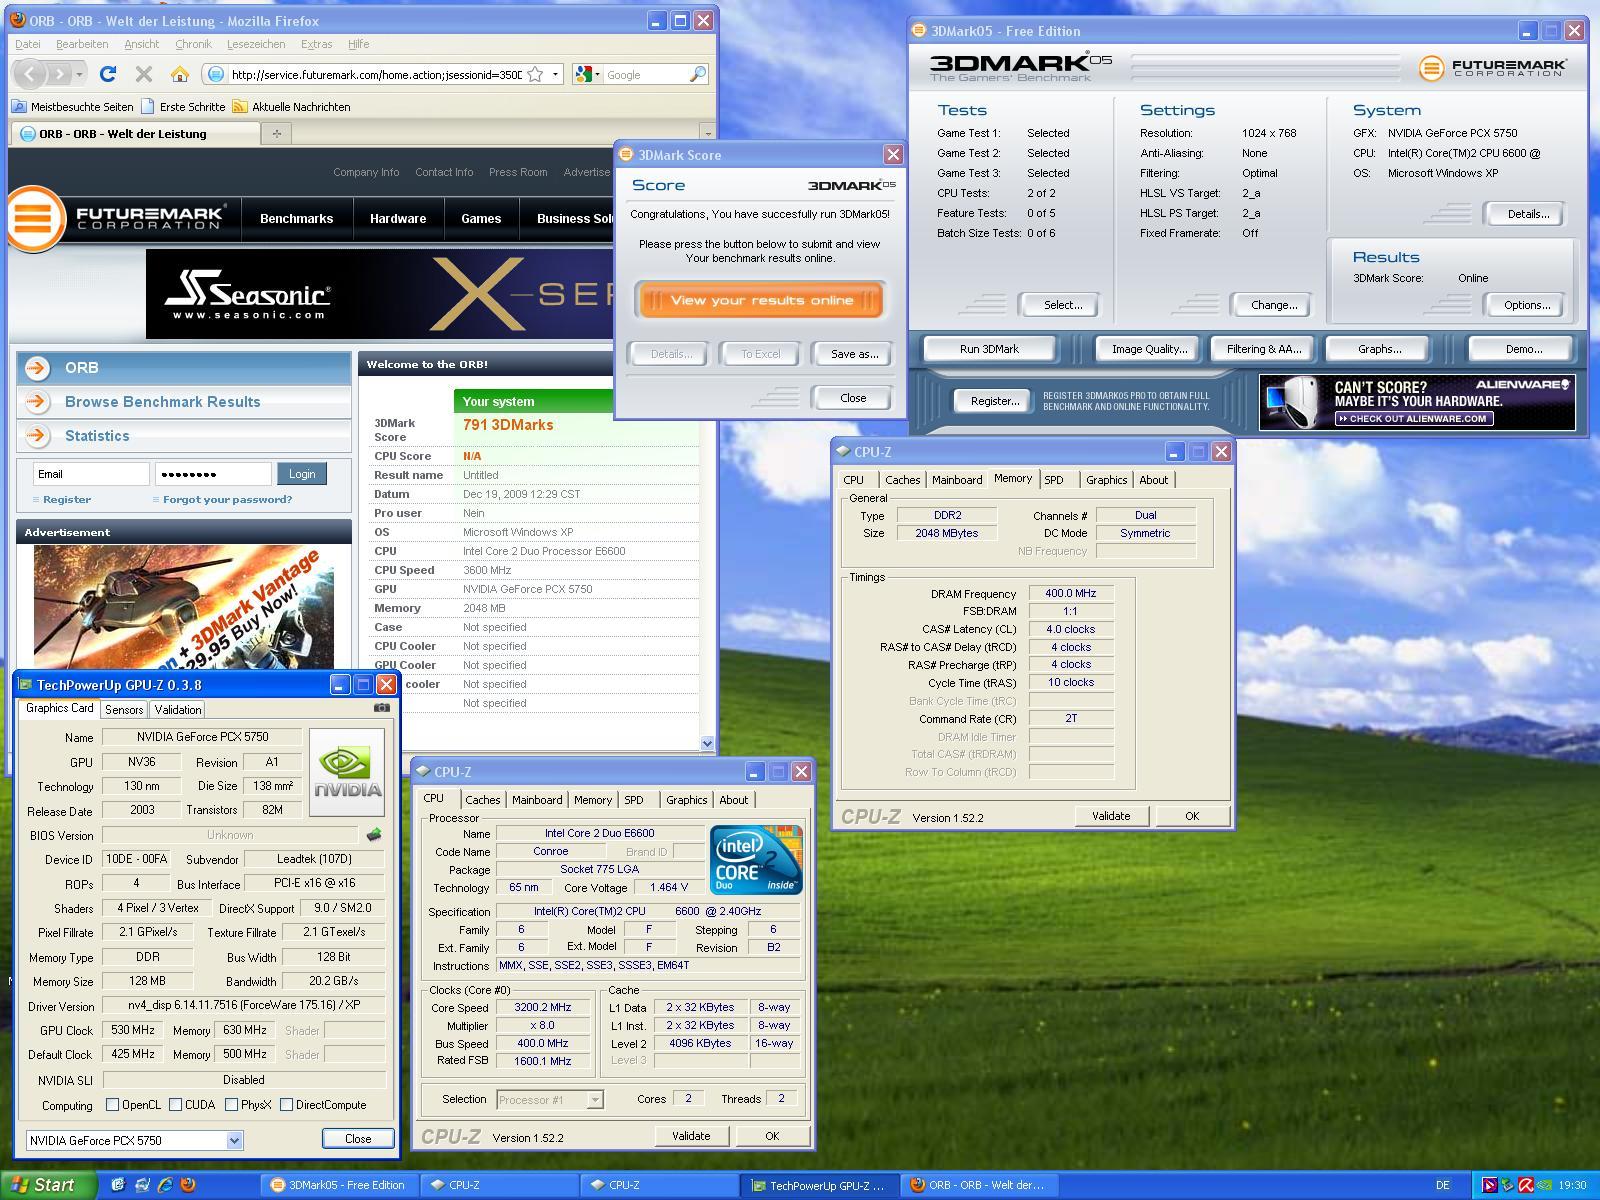1600x1200 pixels.
Task: Click Forgot your password link
Action: click(x=228, y=499)
